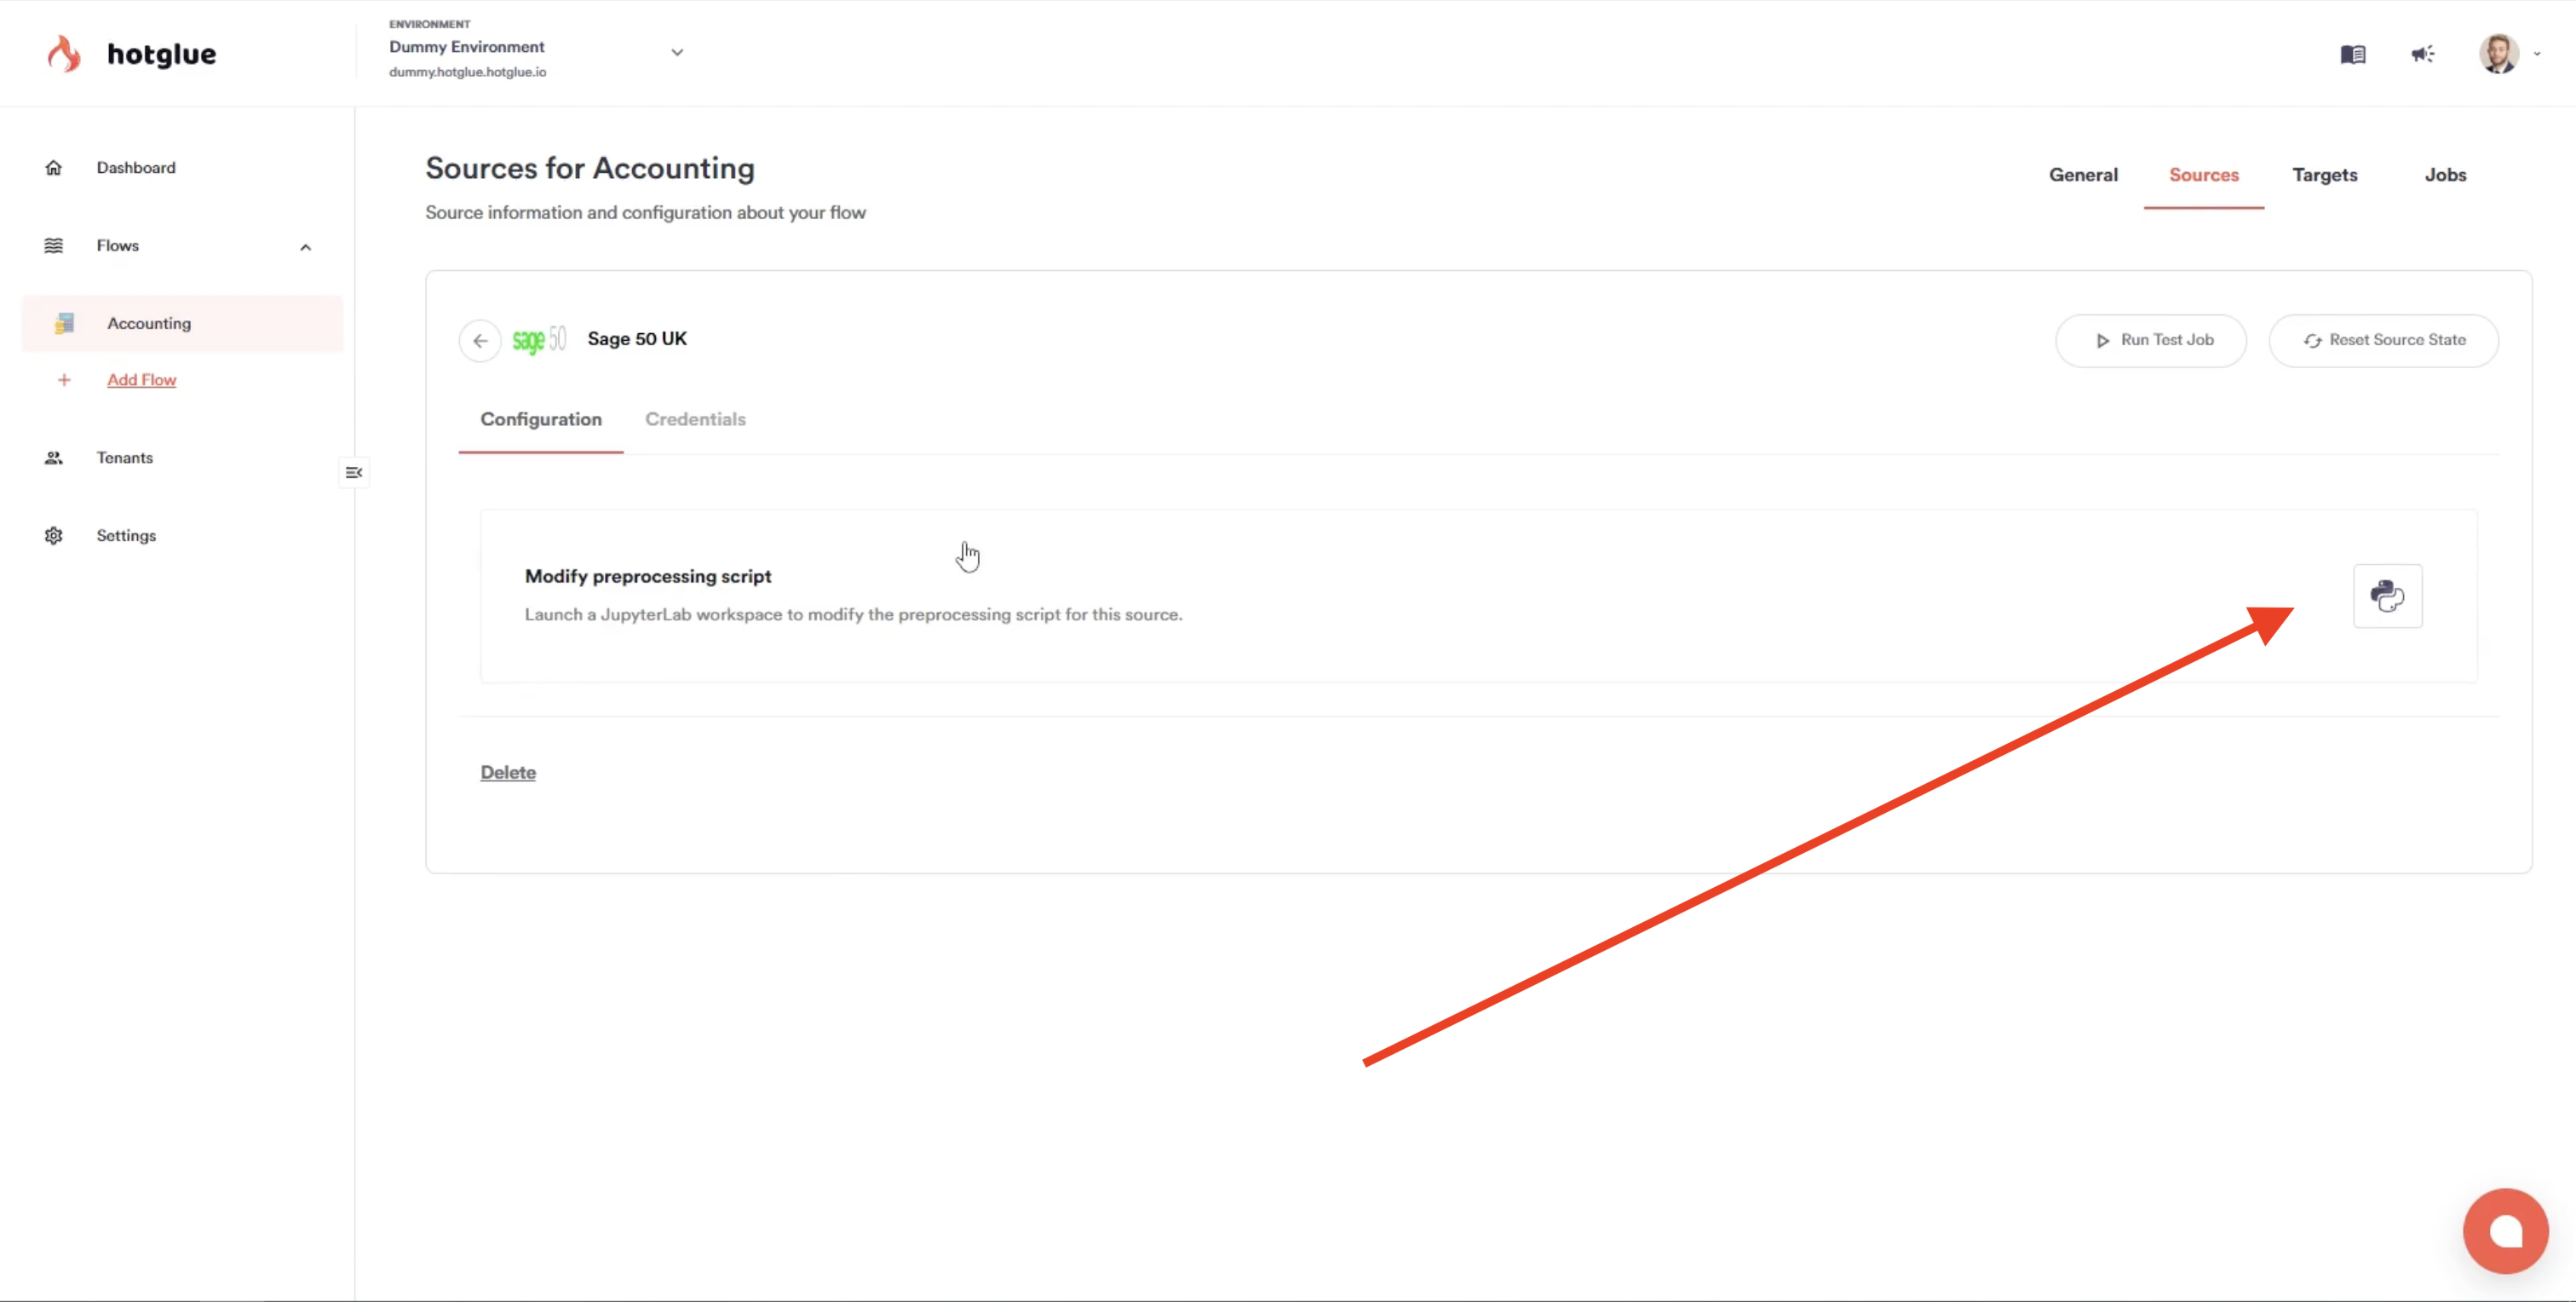
Task: Click the notifications bell icon
Action: [2422, 55]
